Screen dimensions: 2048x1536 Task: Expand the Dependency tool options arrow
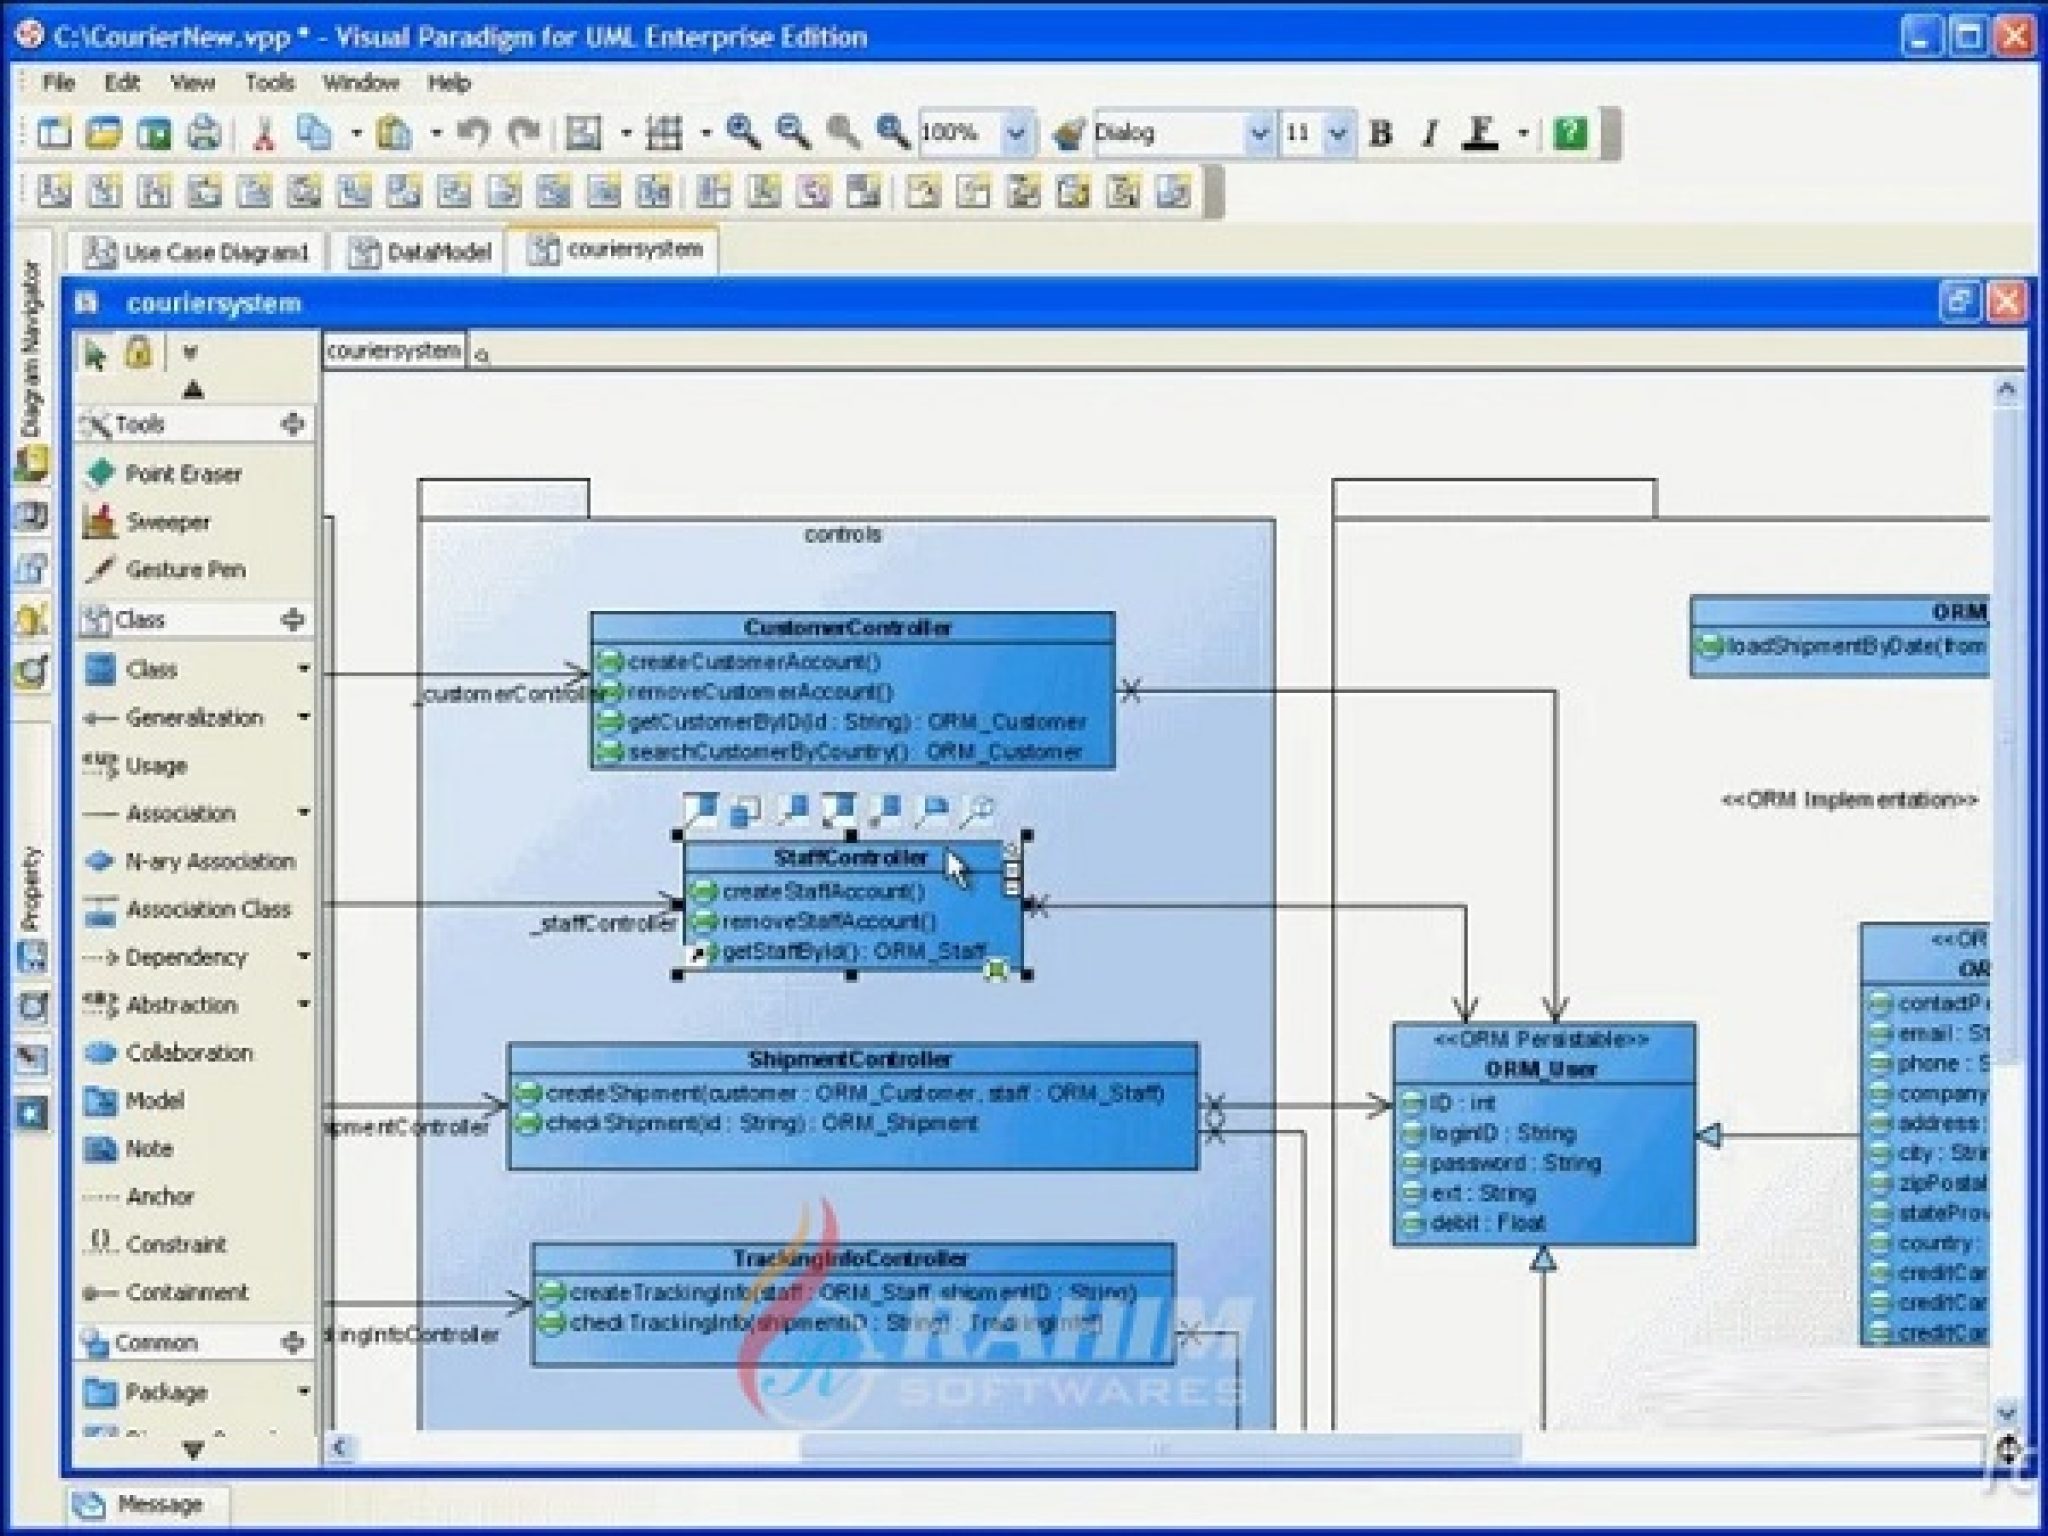click(x=302, y=957)
